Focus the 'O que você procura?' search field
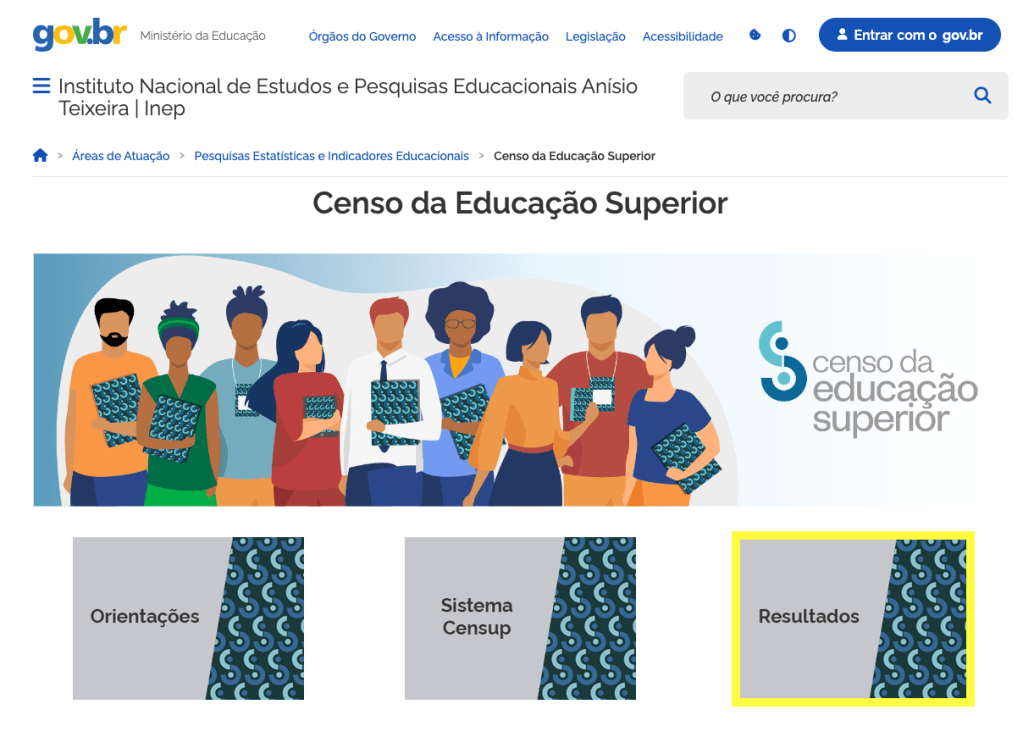The image size is (1023, 732). tap(830, 97)
